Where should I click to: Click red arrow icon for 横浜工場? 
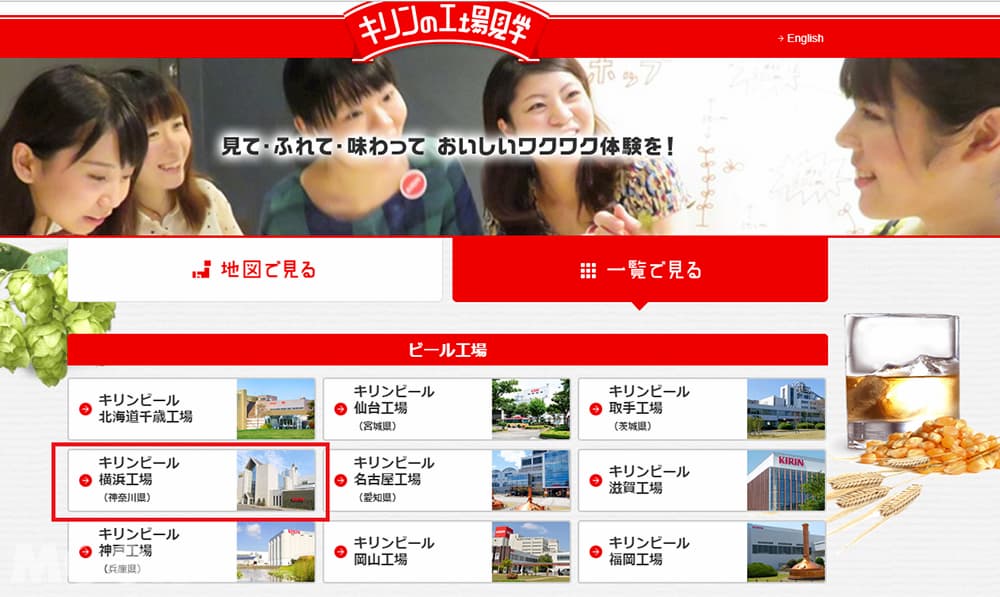(x=85, y=480)
